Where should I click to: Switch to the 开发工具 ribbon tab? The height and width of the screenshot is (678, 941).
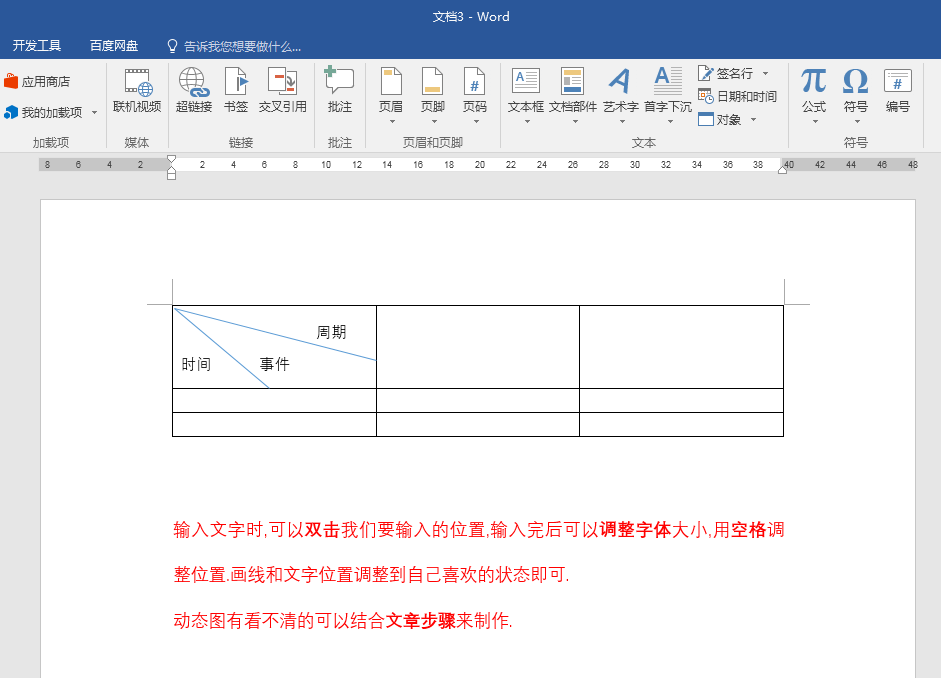[37, 46]
